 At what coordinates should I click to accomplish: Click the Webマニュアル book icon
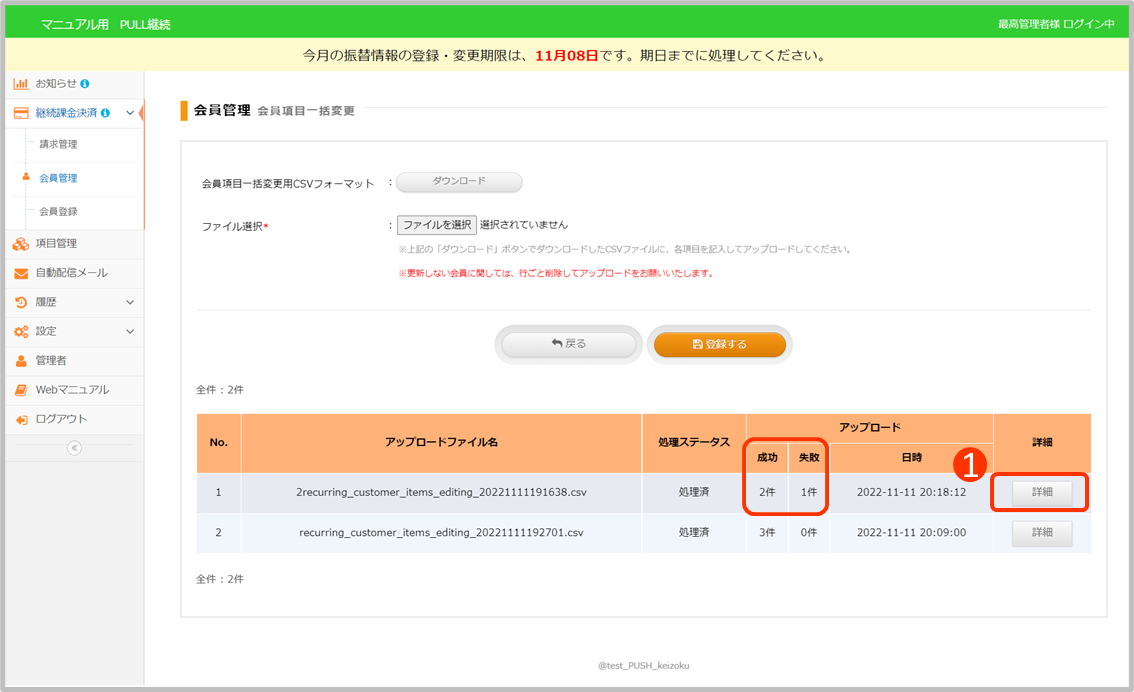point(21,390)
